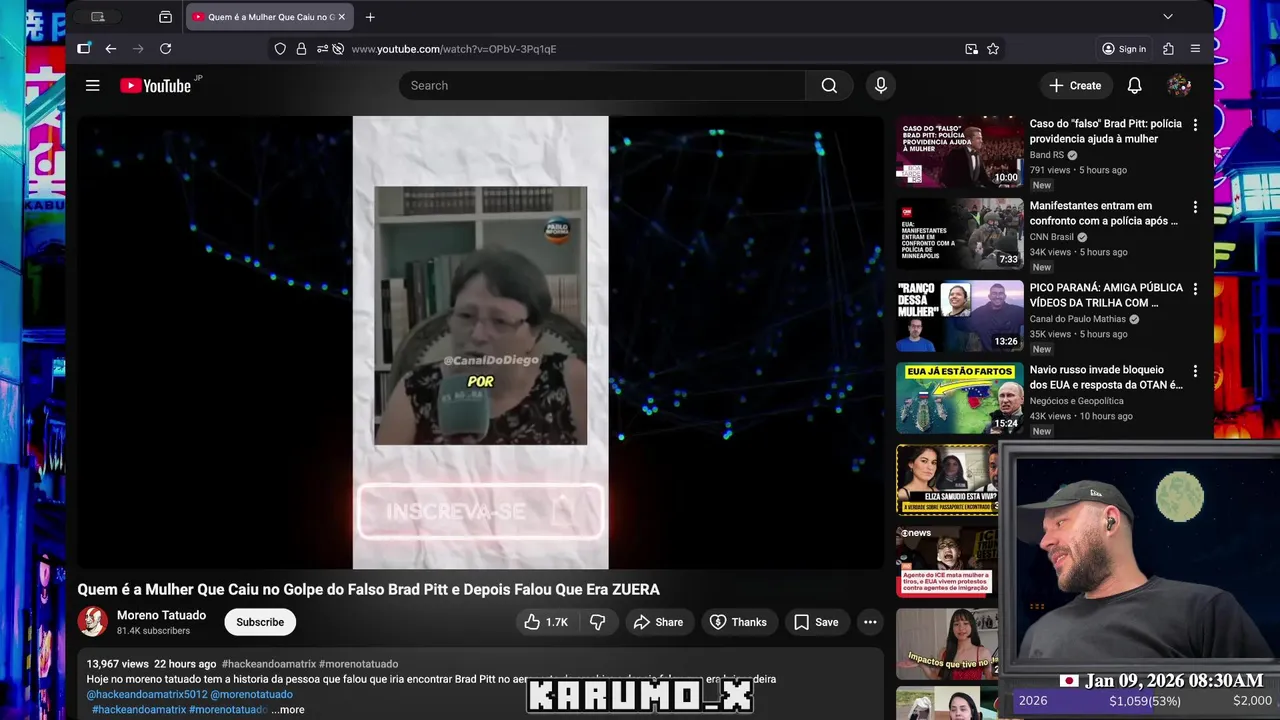The width and height of the screenshot is (1280, 720).
Task: Open the YouTube guide hamburger menu
Action: [x=93, y=86]
